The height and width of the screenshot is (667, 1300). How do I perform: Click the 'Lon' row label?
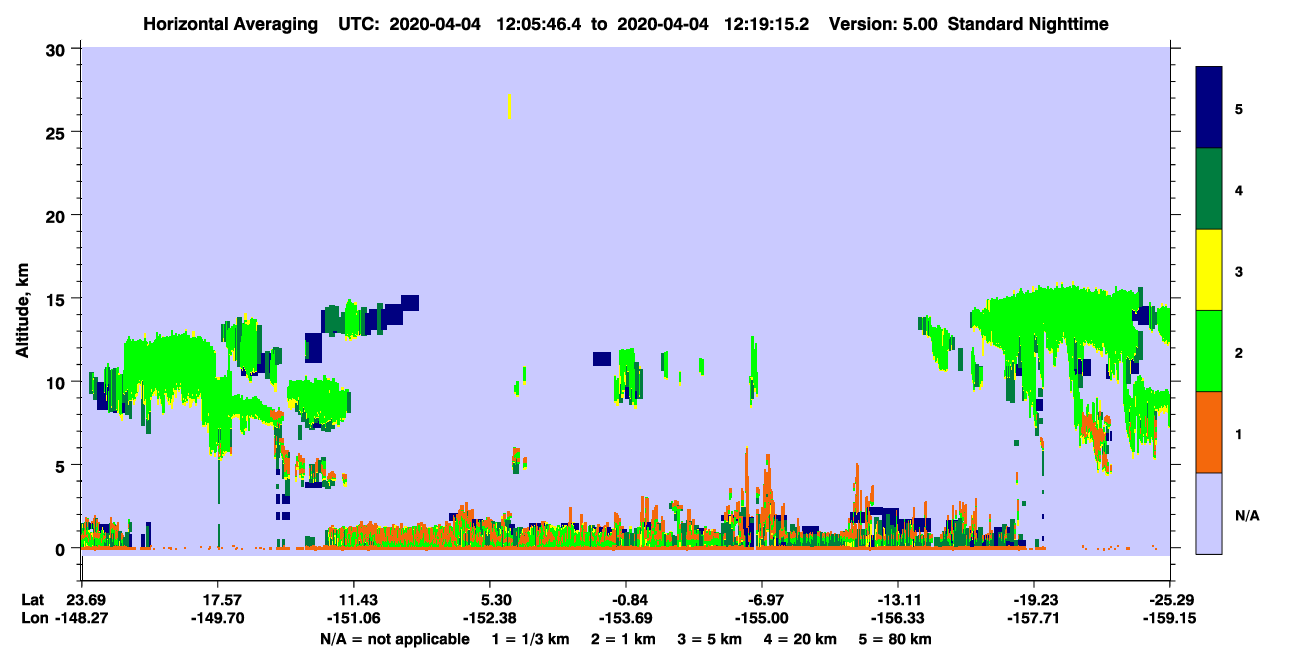(x=33, y=619)
